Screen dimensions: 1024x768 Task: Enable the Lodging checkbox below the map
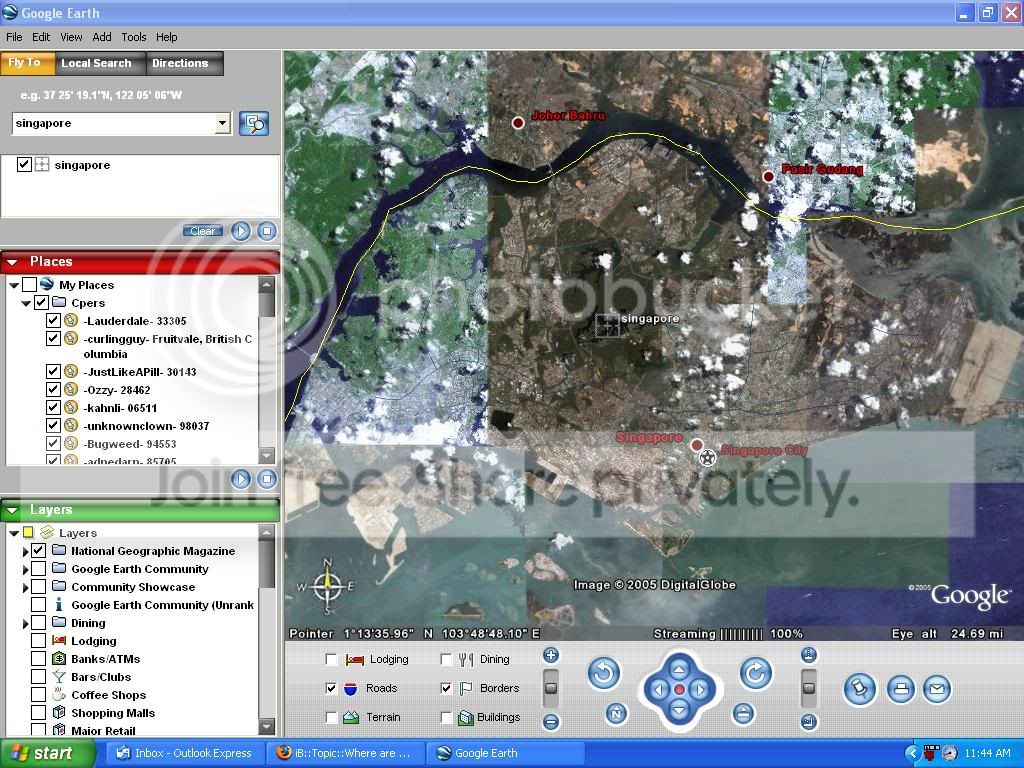(331, 660)
